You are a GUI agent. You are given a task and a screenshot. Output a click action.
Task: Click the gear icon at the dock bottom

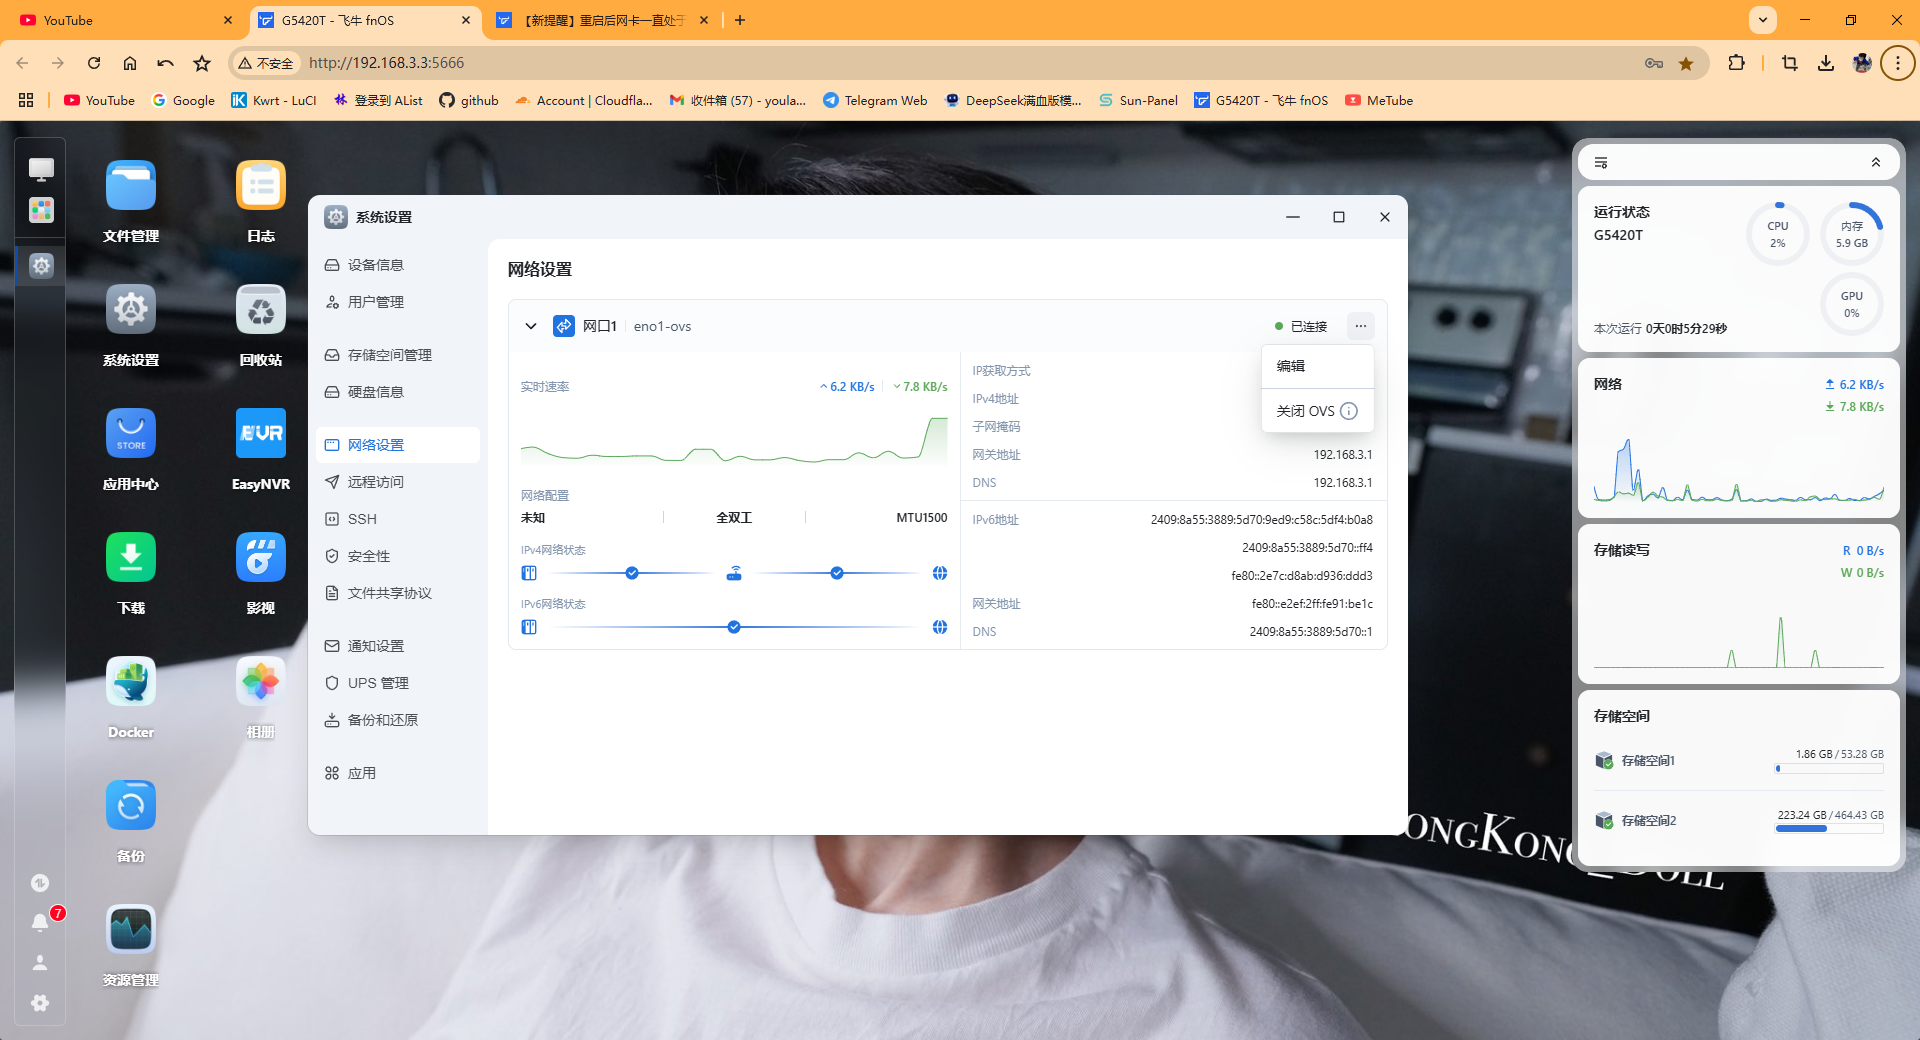pos(40,1003)
